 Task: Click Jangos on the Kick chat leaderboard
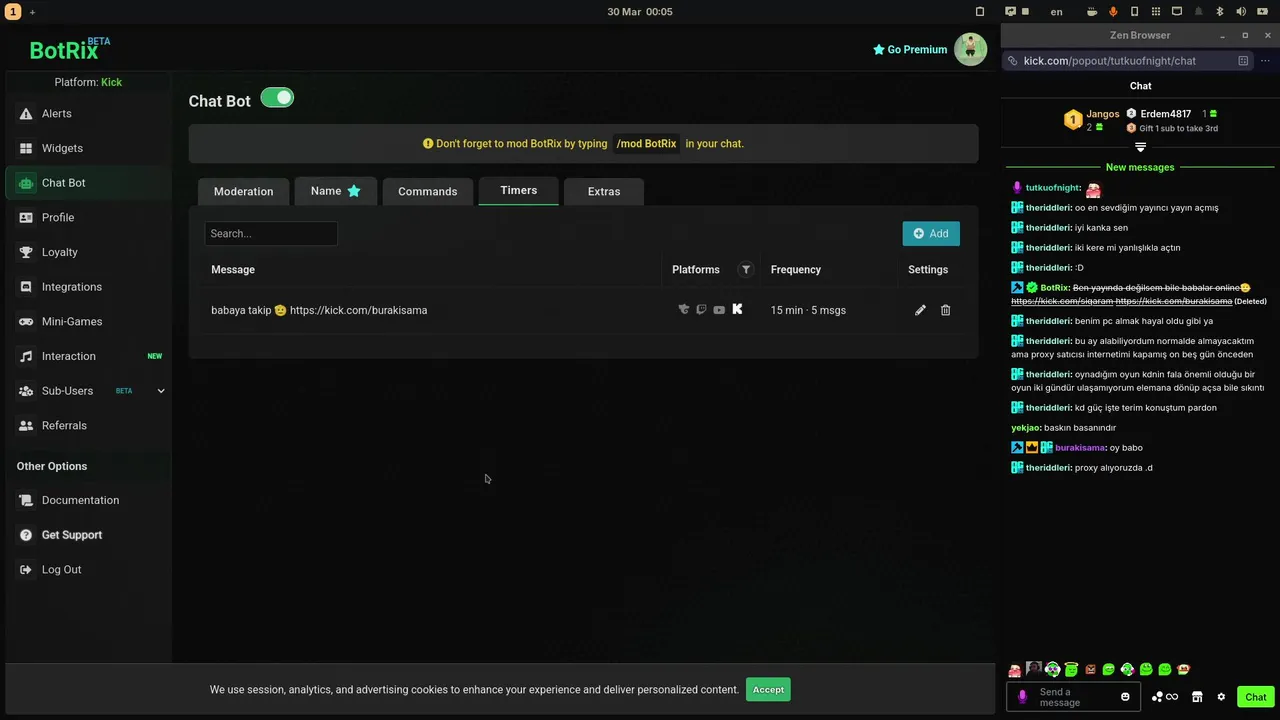(x=1103, y=114)
